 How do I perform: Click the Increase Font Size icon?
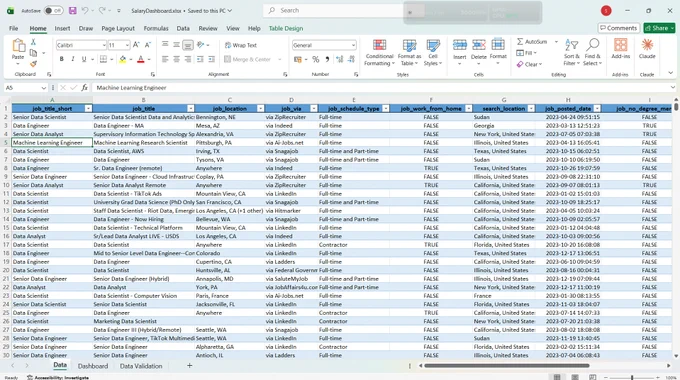click(x=136, y=45)
